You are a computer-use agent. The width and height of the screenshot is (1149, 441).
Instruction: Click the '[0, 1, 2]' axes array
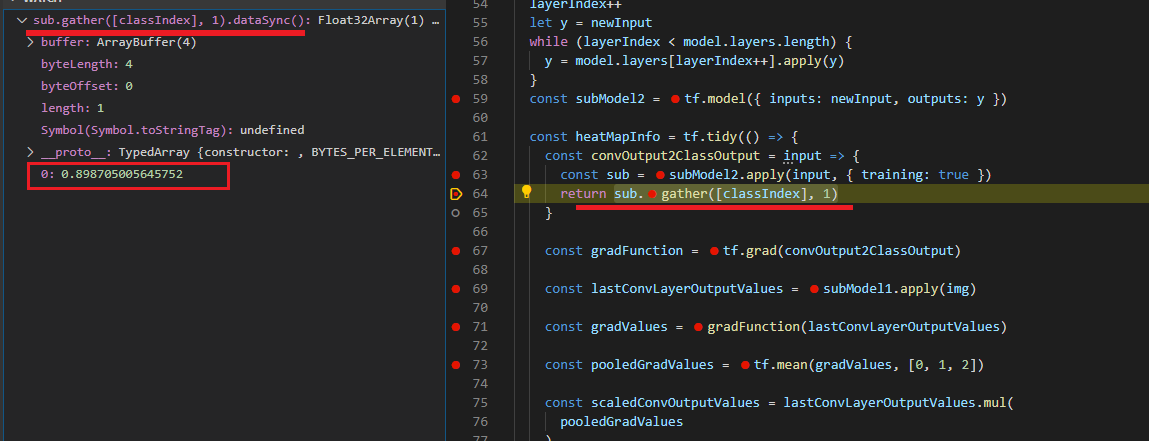[x=941, y=366]
